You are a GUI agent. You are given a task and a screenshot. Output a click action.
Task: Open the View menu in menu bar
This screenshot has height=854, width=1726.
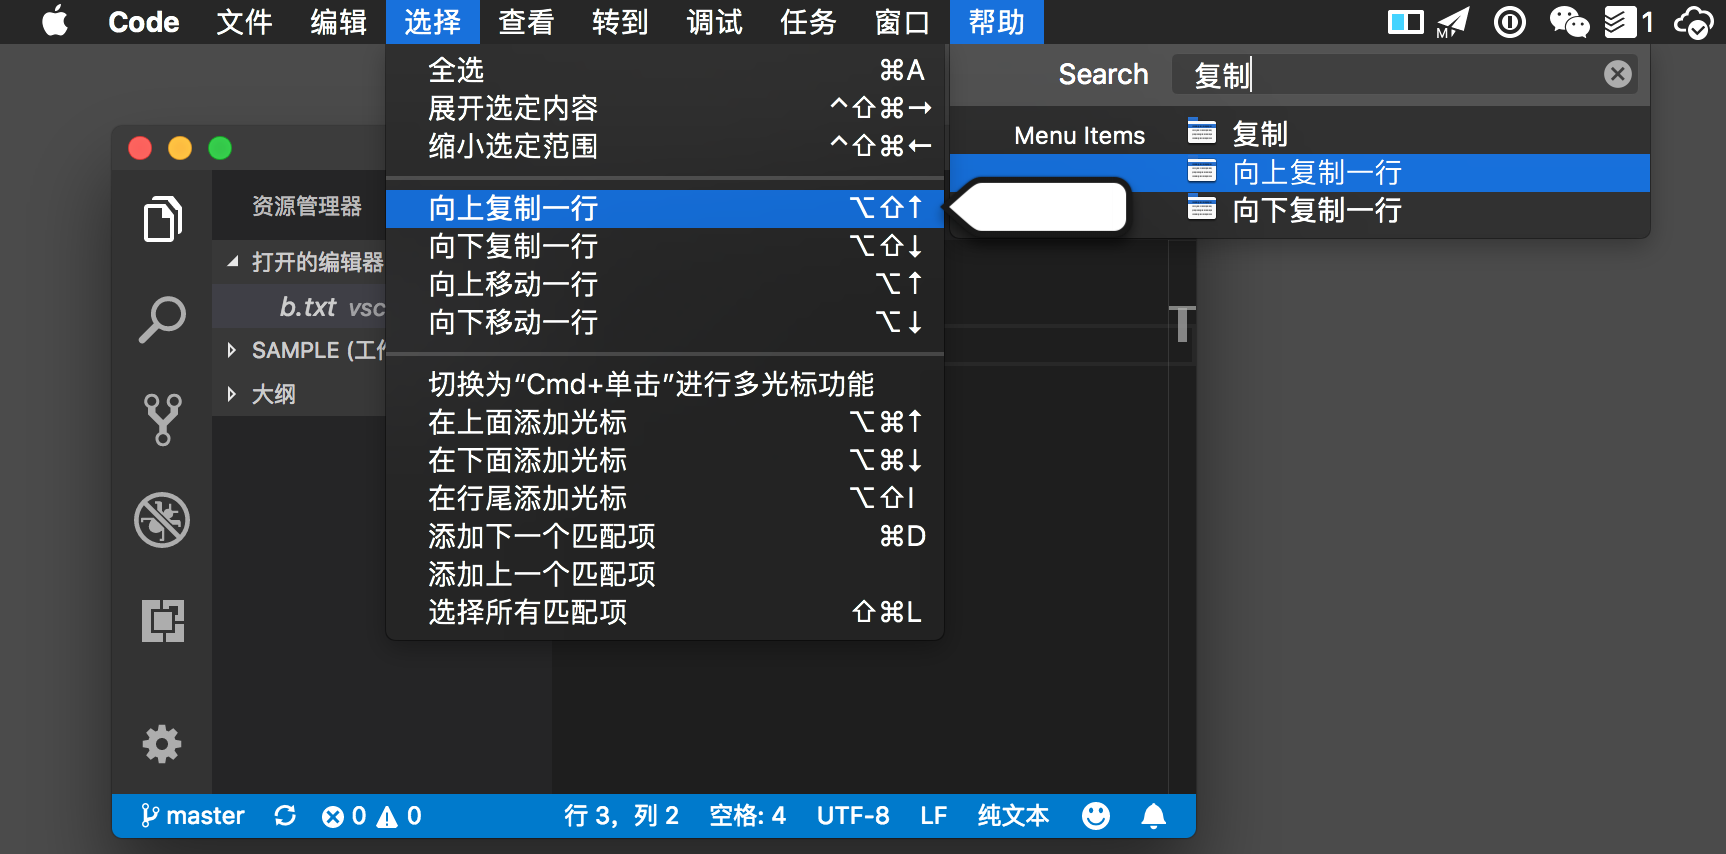[526, 22]
